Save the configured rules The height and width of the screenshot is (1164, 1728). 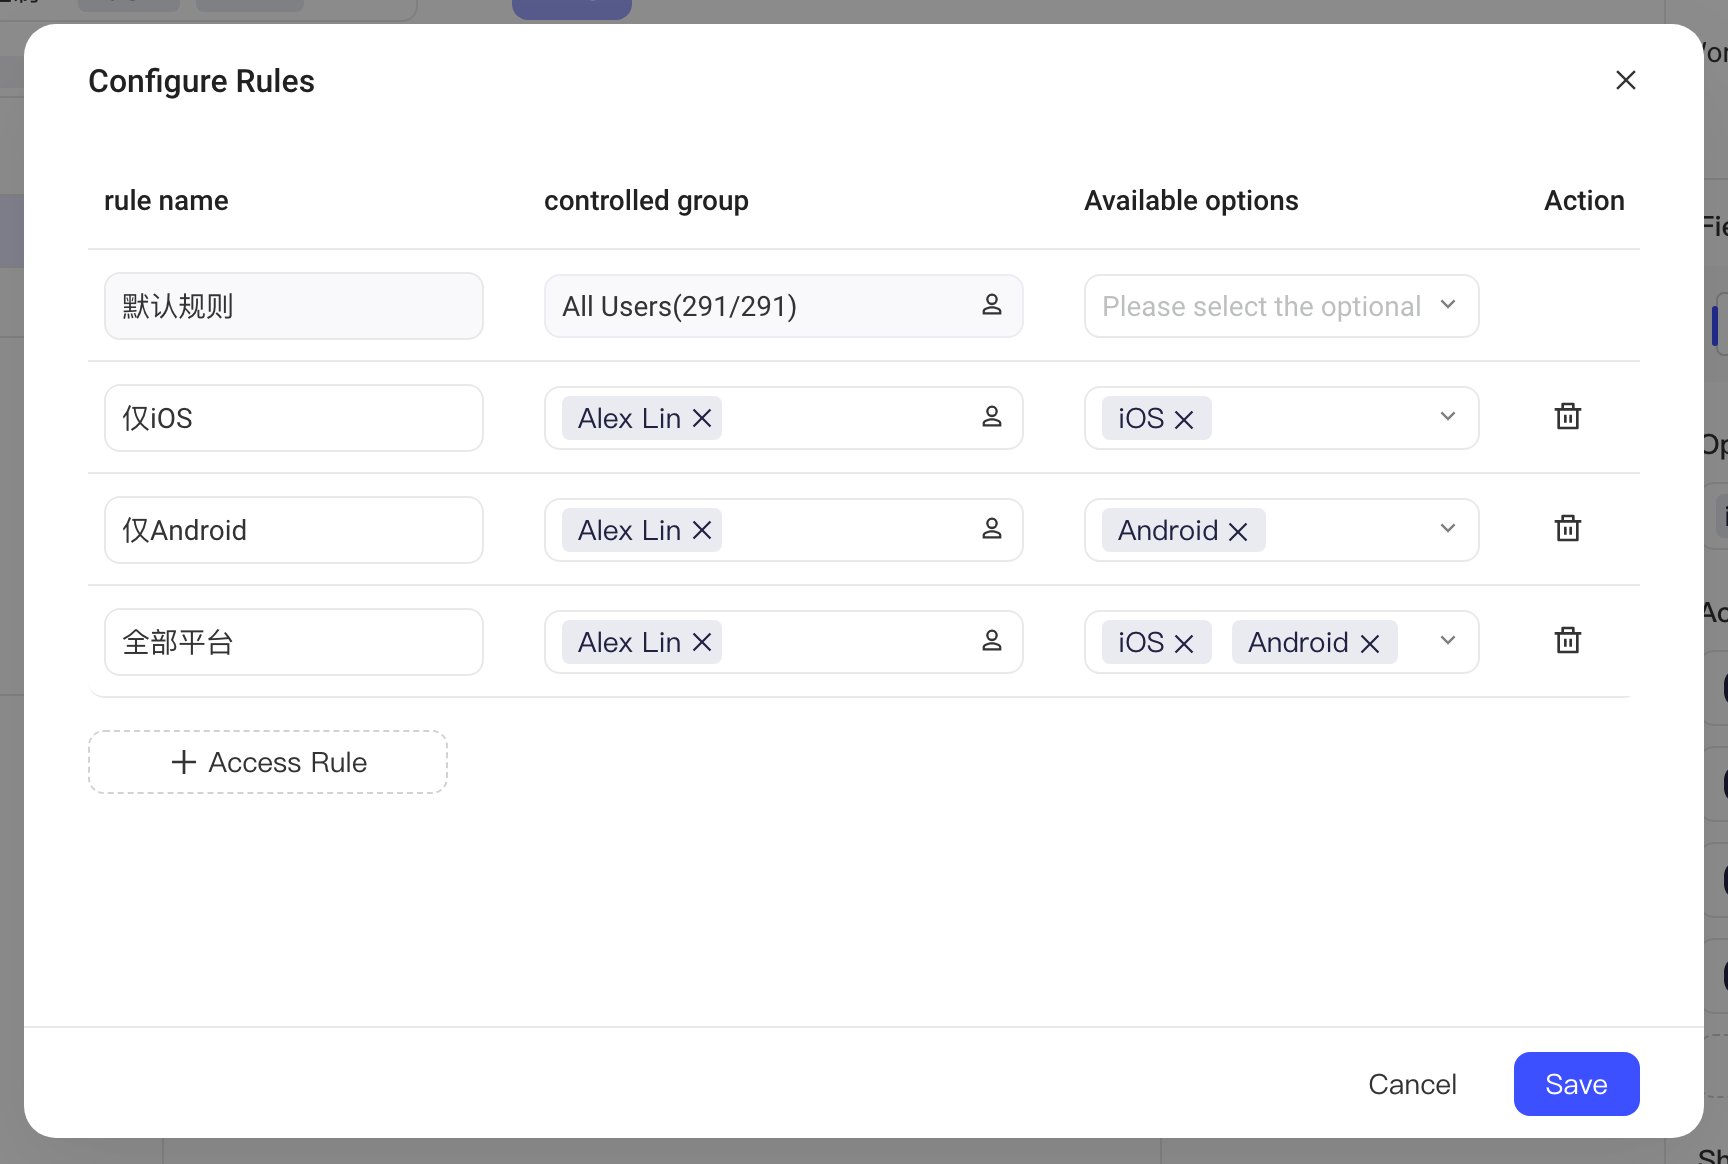(x=1576, y=1084)
